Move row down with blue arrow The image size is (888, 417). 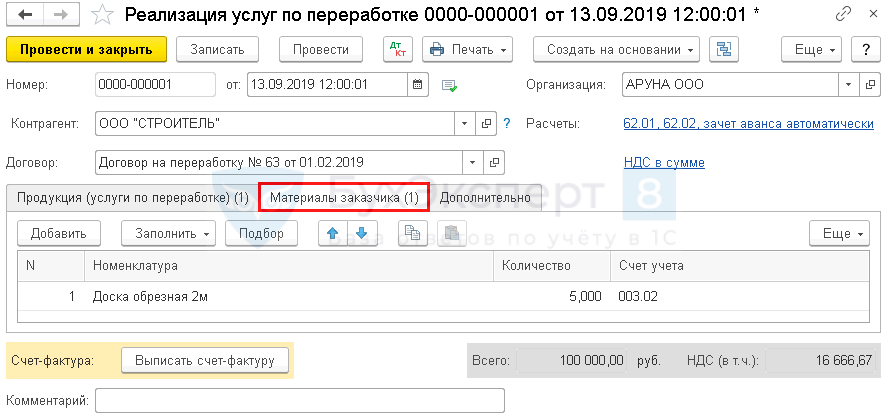(362, 233)
